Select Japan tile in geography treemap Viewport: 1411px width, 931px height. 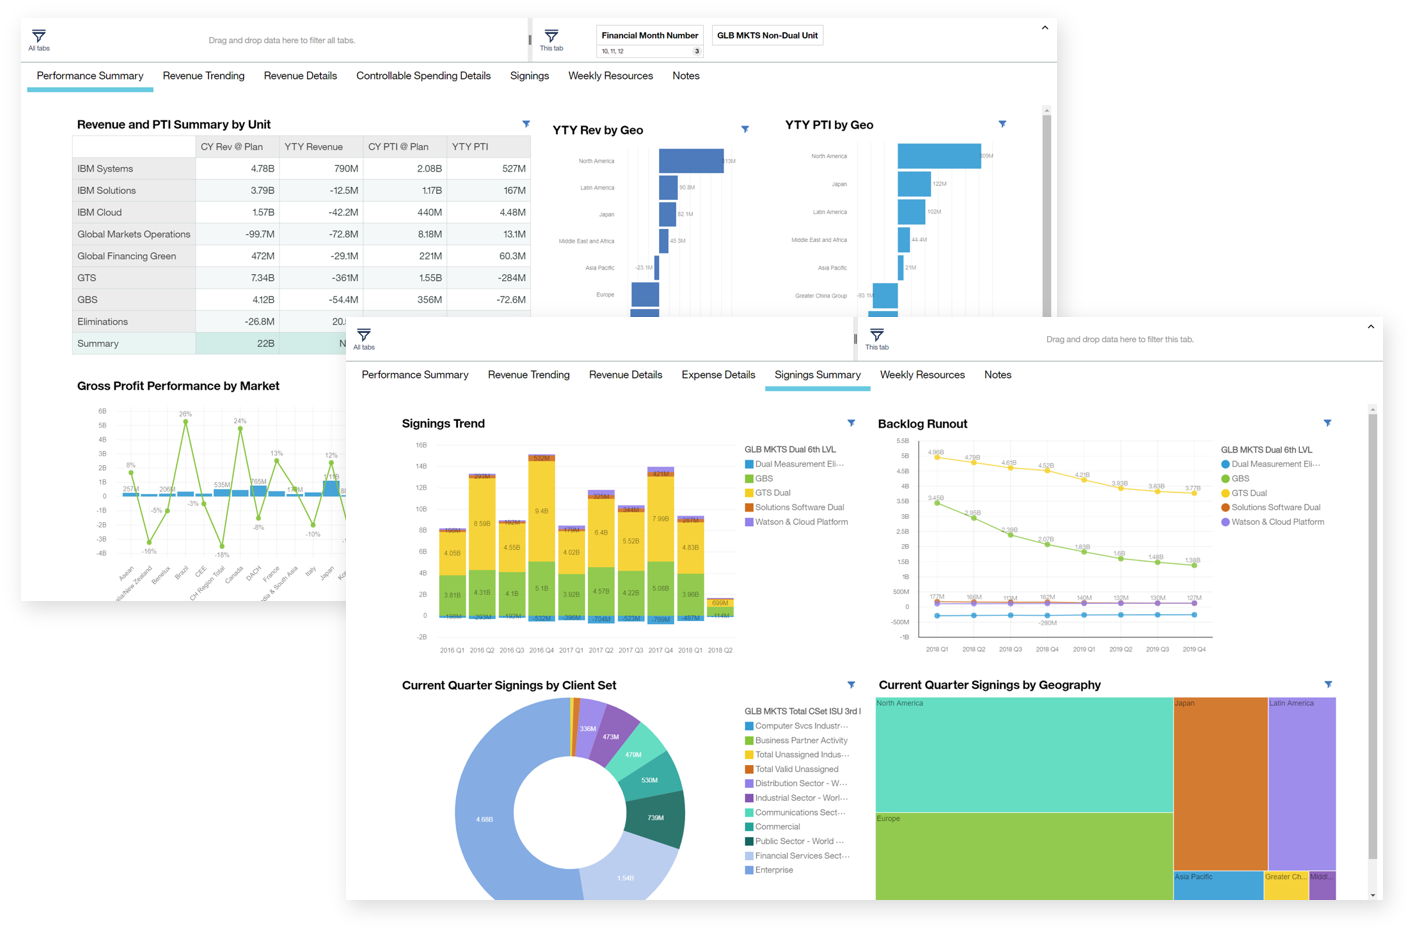click(x=1220, y=784)
